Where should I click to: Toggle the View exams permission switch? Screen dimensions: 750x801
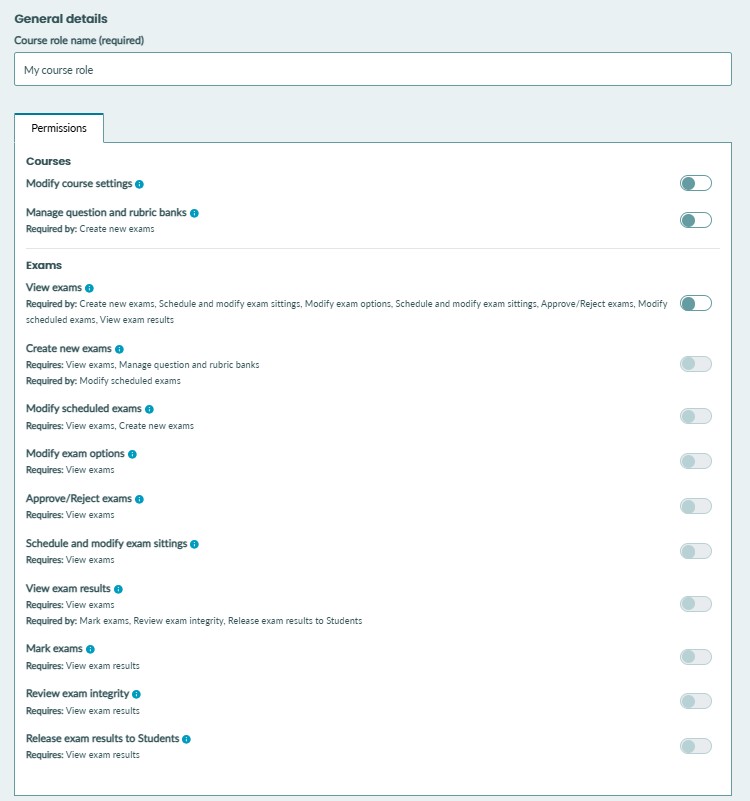pos(695,303)
